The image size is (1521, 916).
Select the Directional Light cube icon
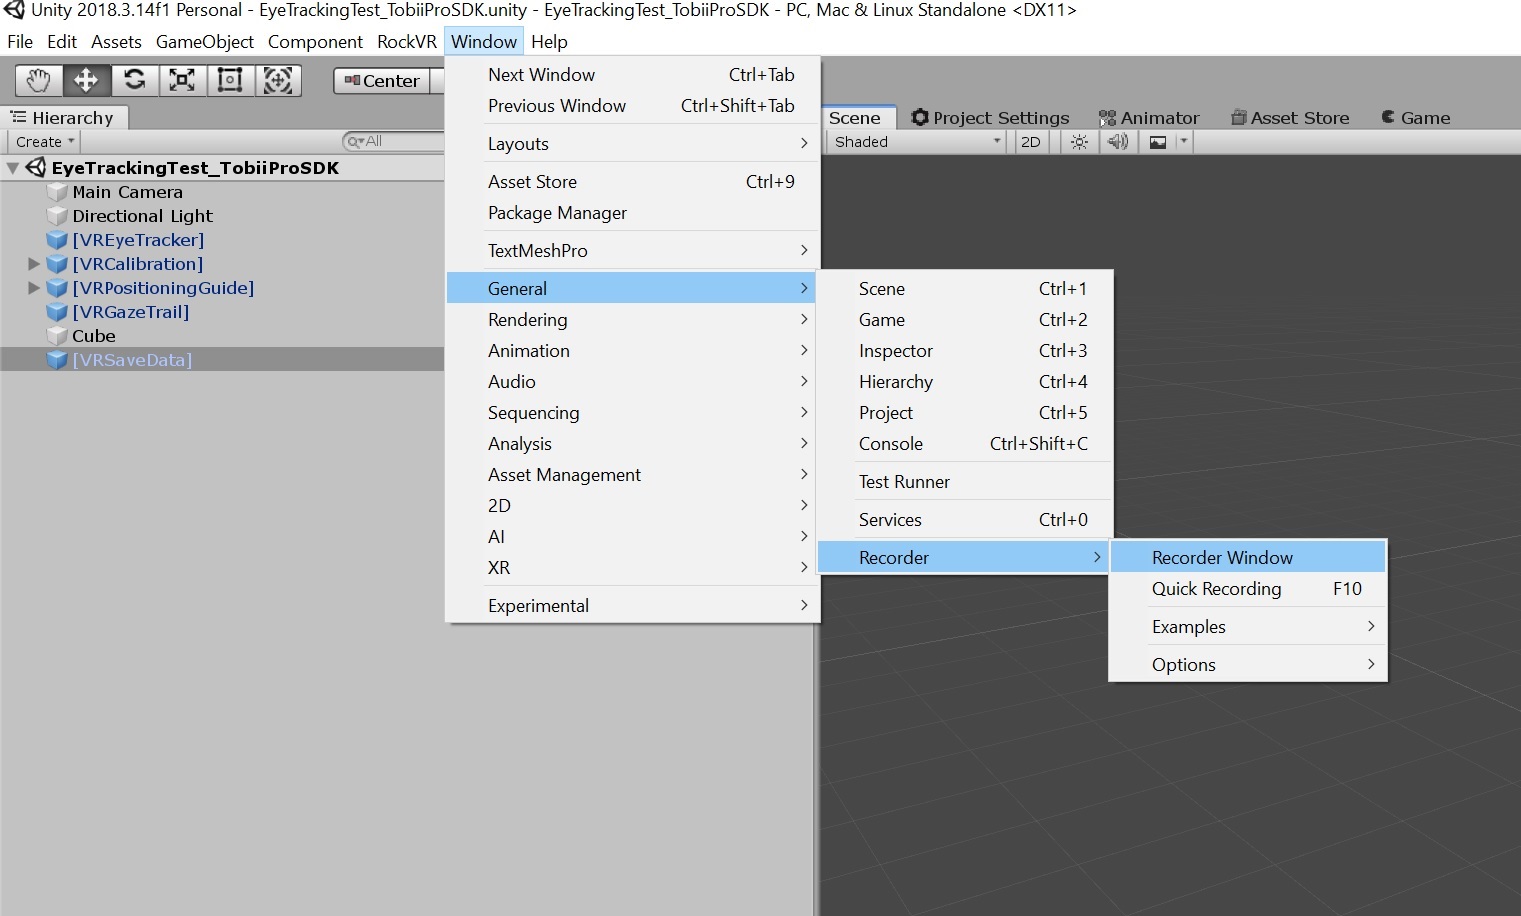(x=57, y=216)
